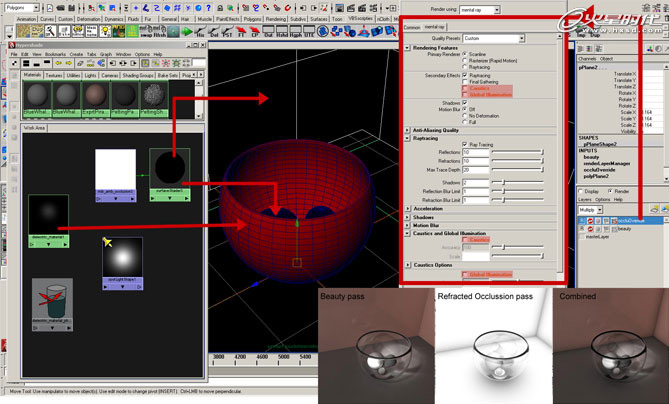Click the create new render layer icon
Screen dimensions: 669x404
(654, 209)
